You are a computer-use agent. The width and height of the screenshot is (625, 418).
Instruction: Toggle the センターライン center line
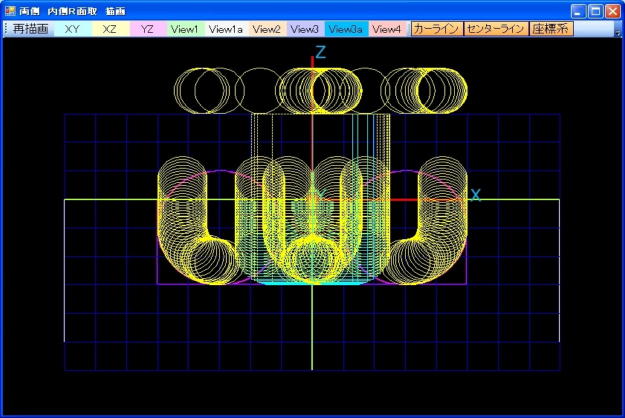(x=495, y=30)
